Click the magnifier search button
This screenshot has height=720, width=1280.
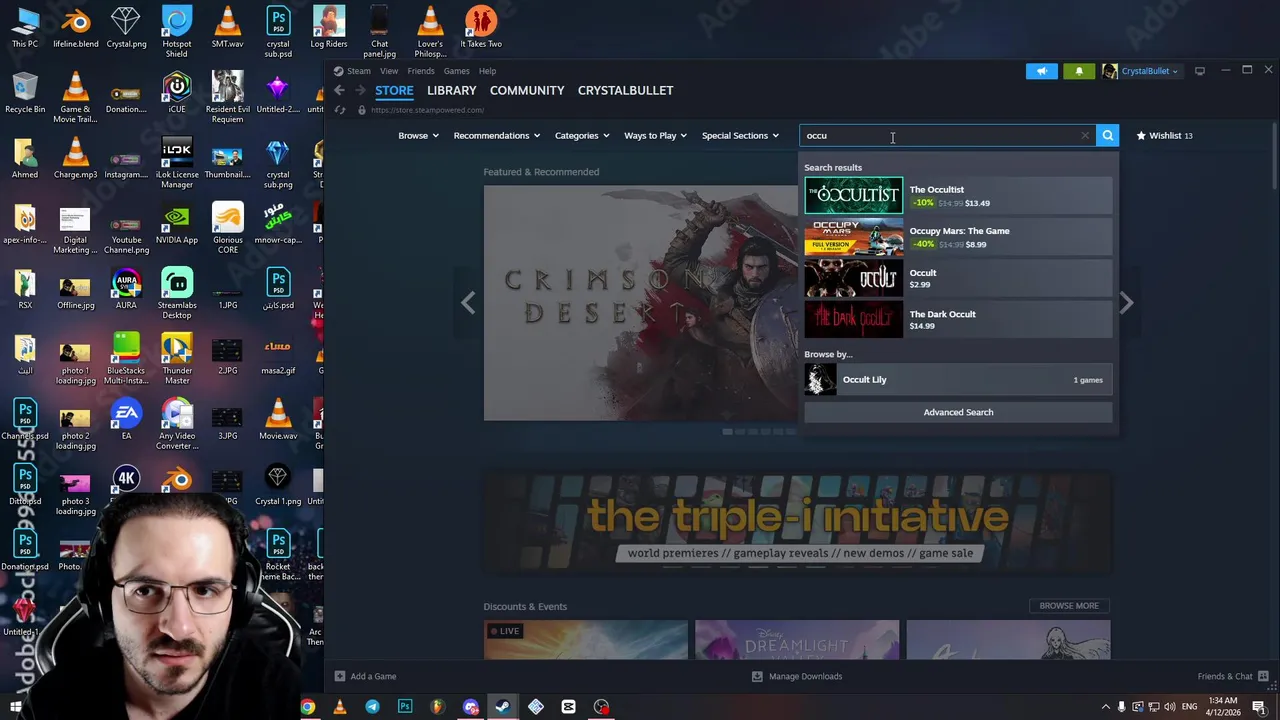tap(1107, 135)
